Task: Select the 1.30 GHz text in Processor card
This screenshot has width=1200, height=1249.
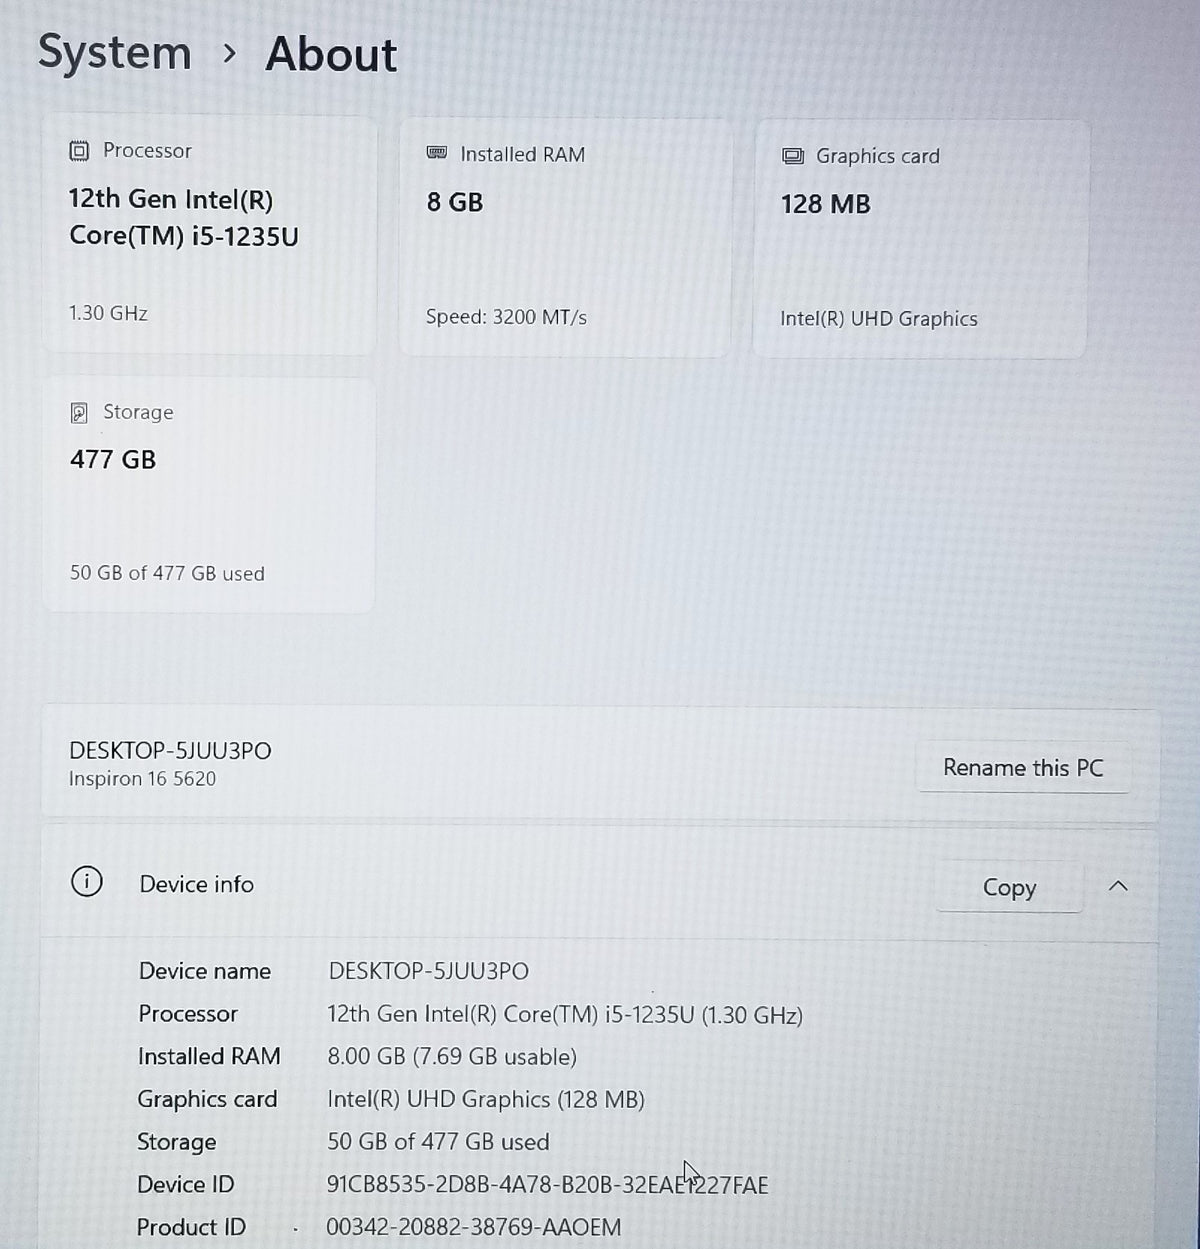Action: click(108, 313)
